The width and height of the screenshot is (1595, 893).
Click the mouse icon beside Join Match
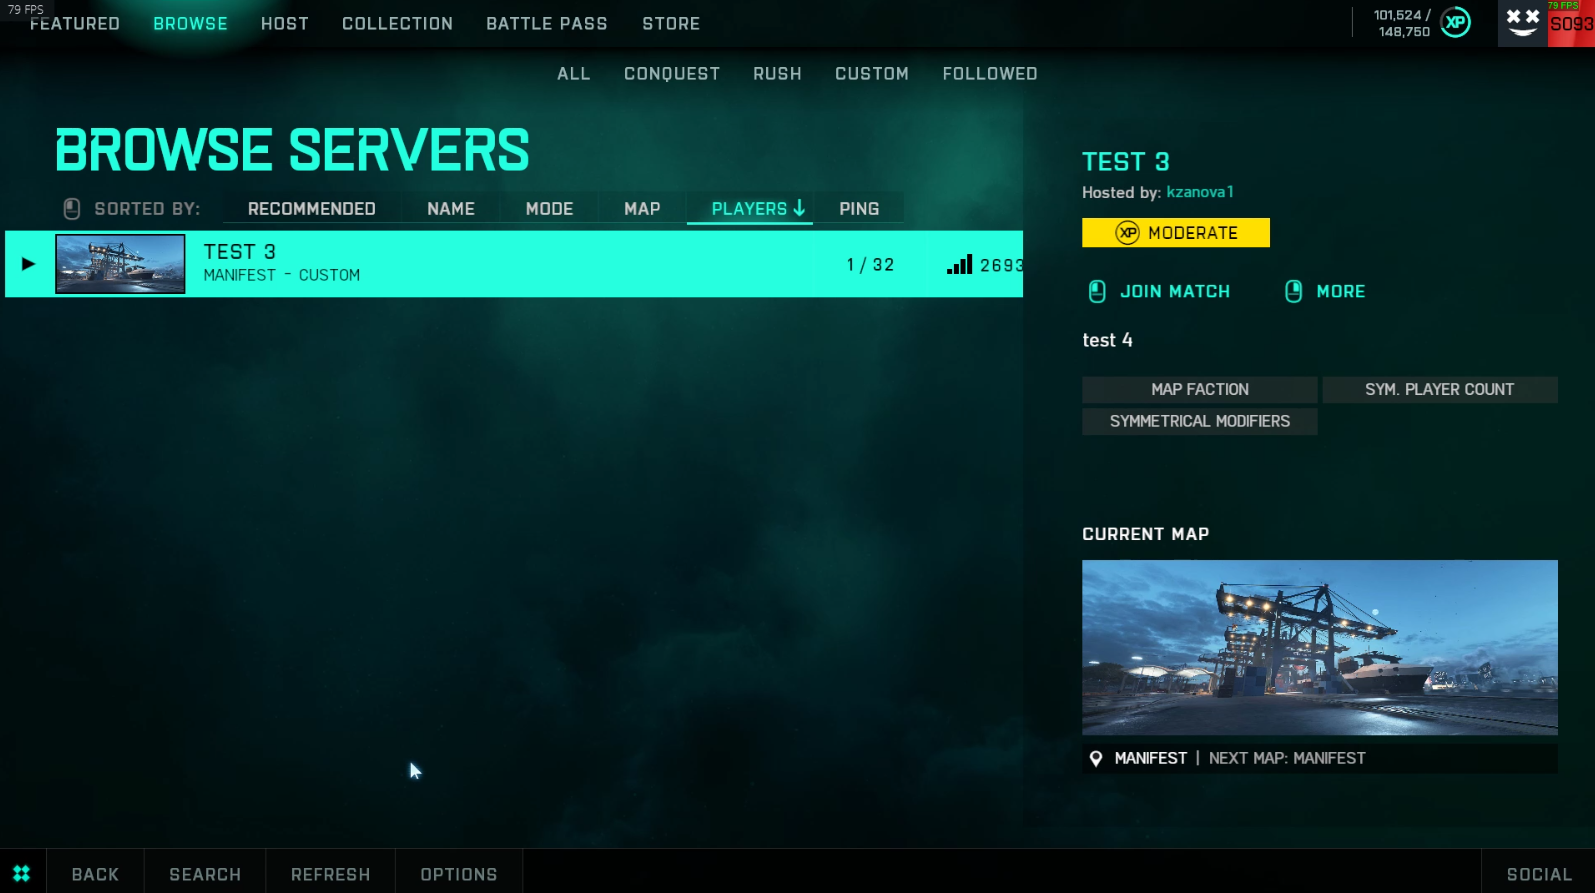coord(1097,291)
